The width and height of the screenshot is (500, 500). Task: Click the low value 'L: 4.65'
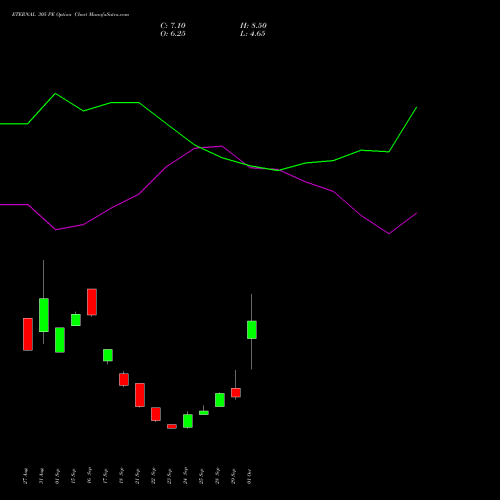[253, 34]
